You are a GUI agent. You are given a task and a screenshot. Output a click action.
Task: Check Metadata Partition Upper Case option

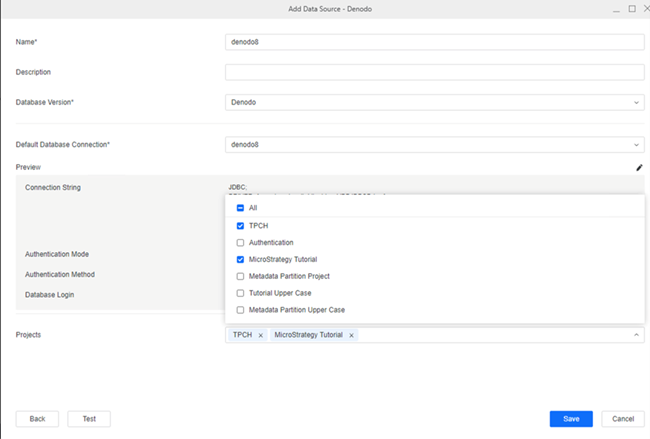coord(240,310)
